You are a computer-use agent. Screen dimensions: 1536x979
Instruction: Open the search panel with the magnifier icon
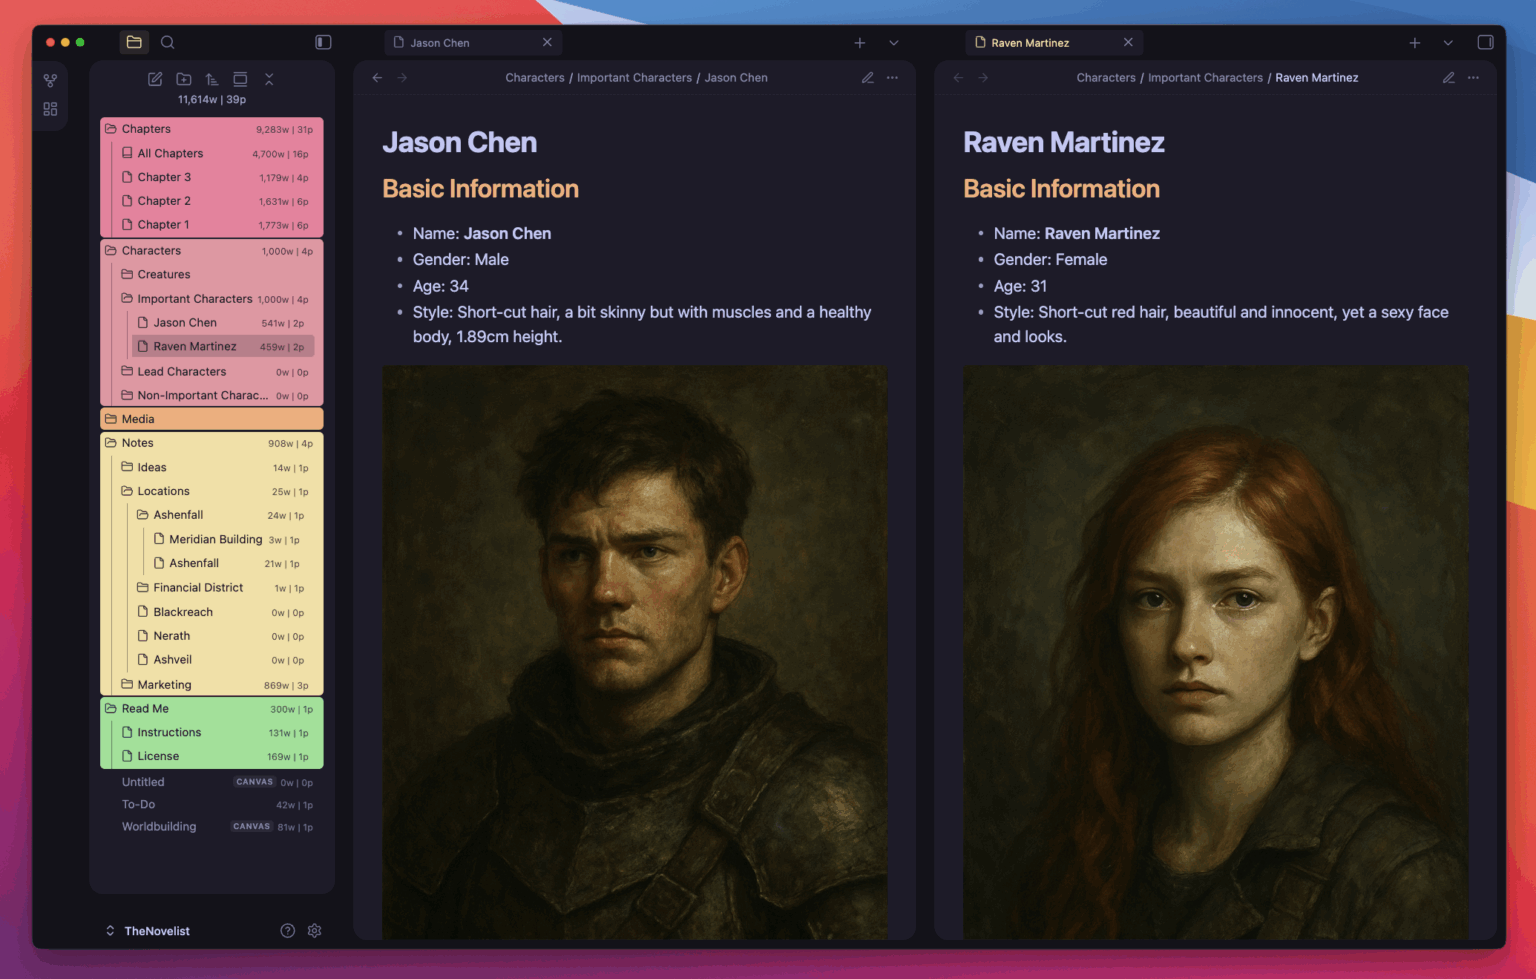(x=168, y=42)
